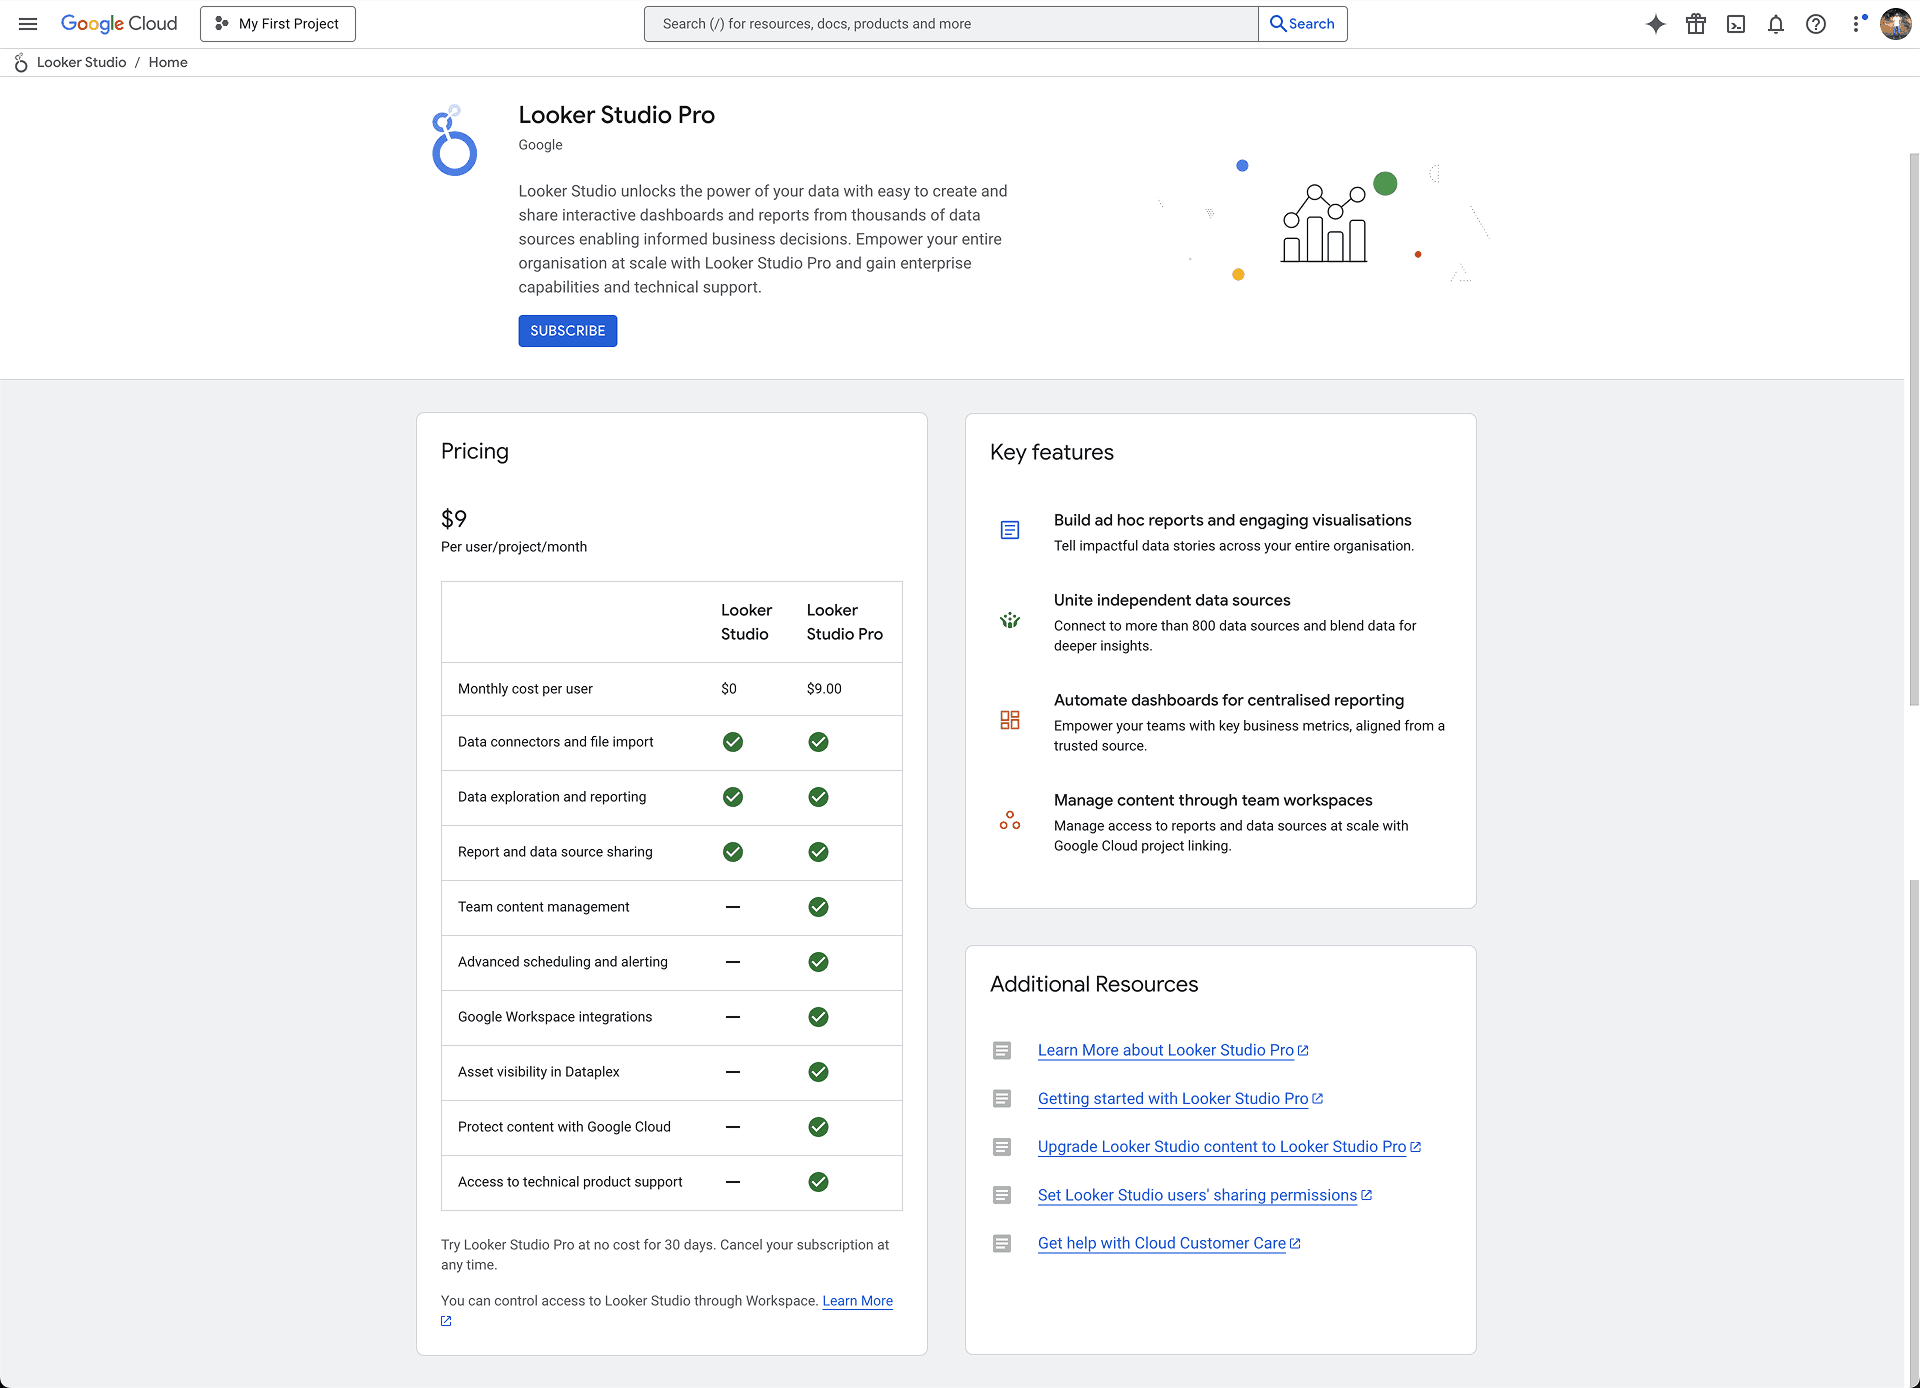
Task: Open the notifications bell
Action: tap(1776, 24)
